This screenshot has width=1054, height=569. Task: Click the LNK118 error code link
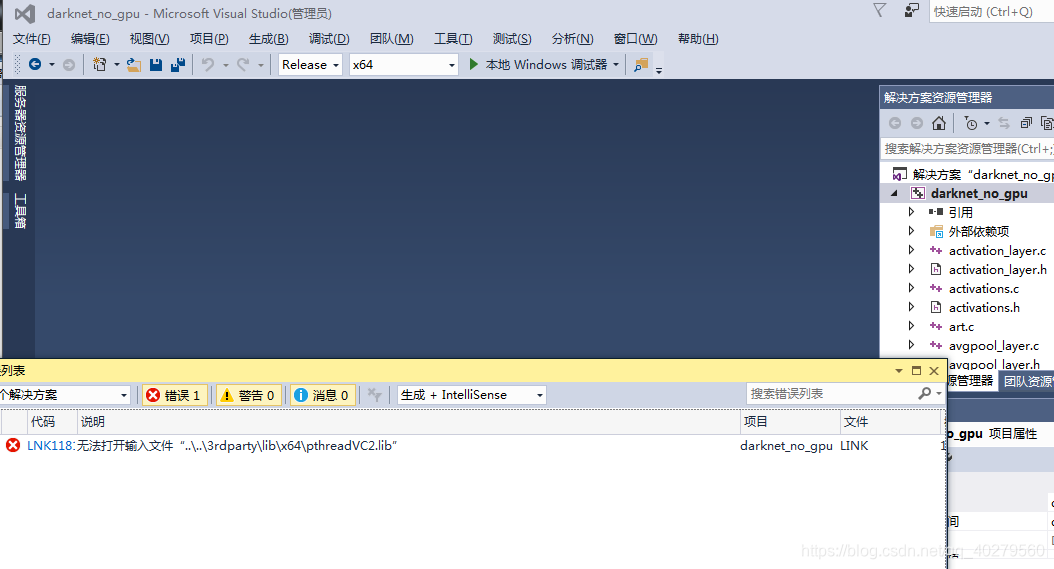click(x=50, y=445)
